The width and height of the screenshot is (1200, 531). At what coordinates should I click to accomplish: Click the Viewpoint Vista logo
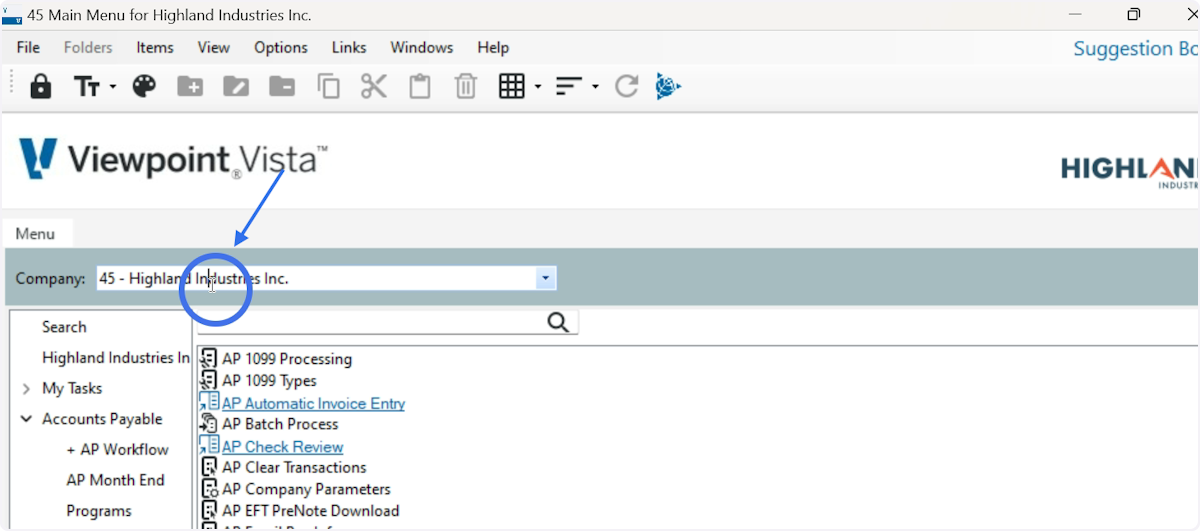pyautogui.click(x=172, y=160)
